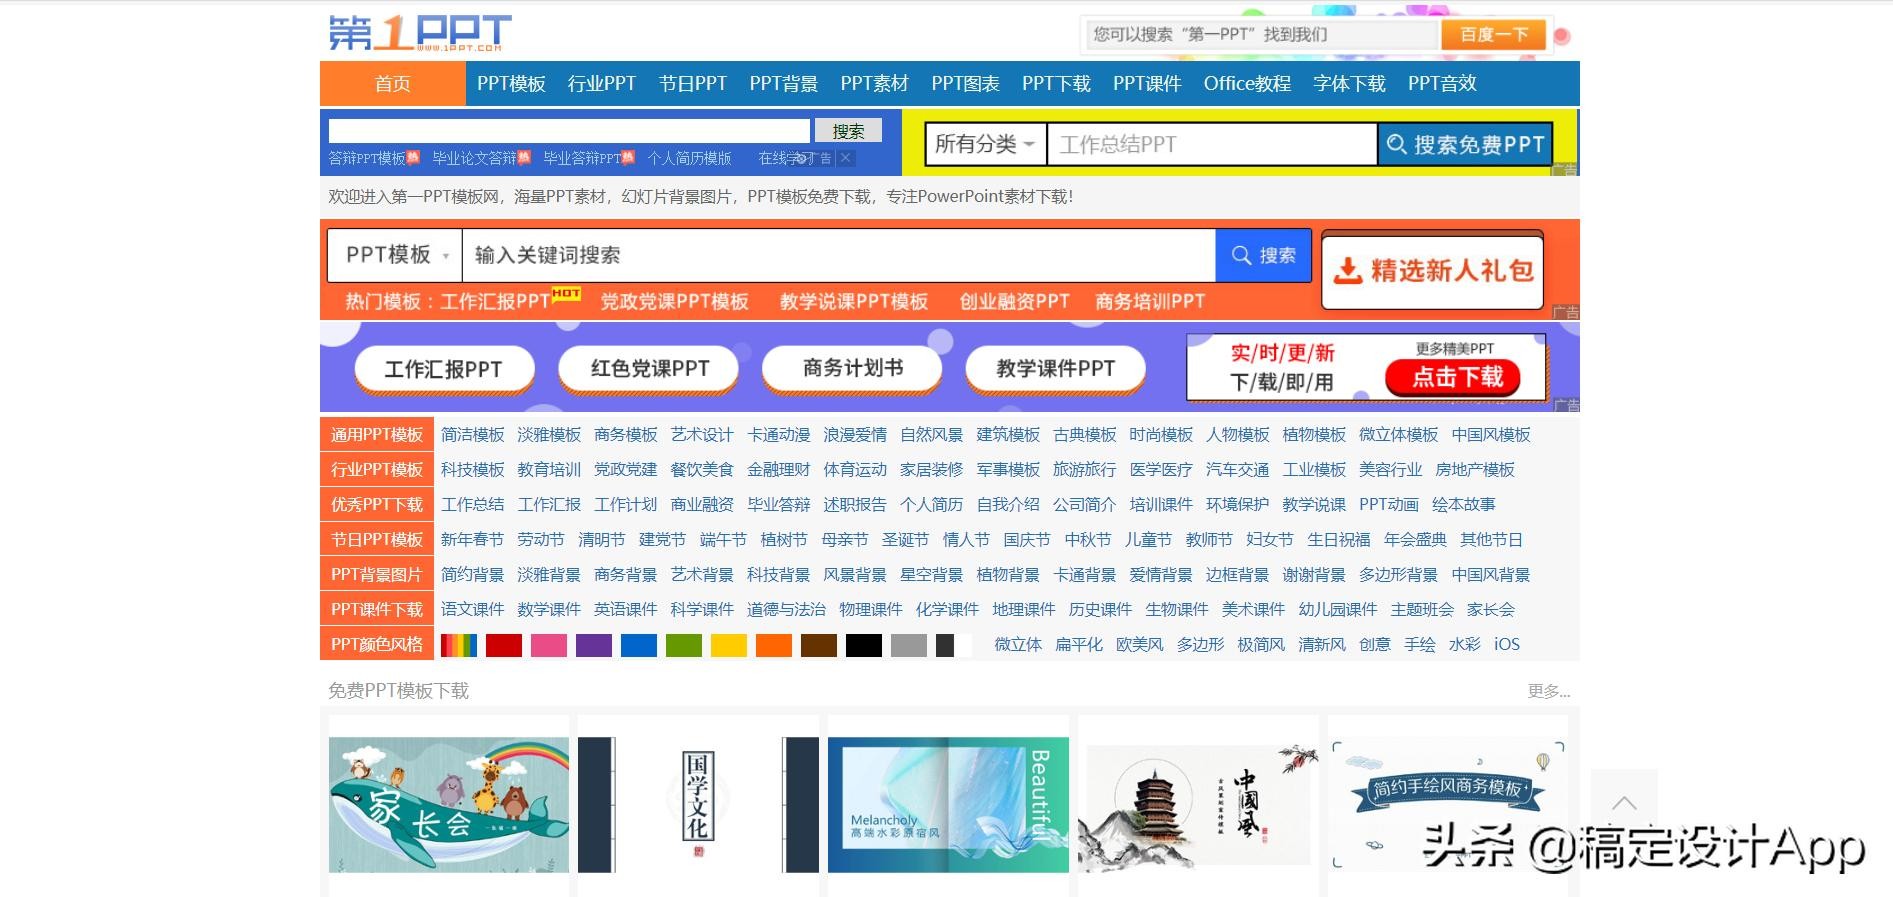The width and height of the screenshot is (1893, 897).
Task: Open the 毕业答辩 link
Action: coord(778,505)
